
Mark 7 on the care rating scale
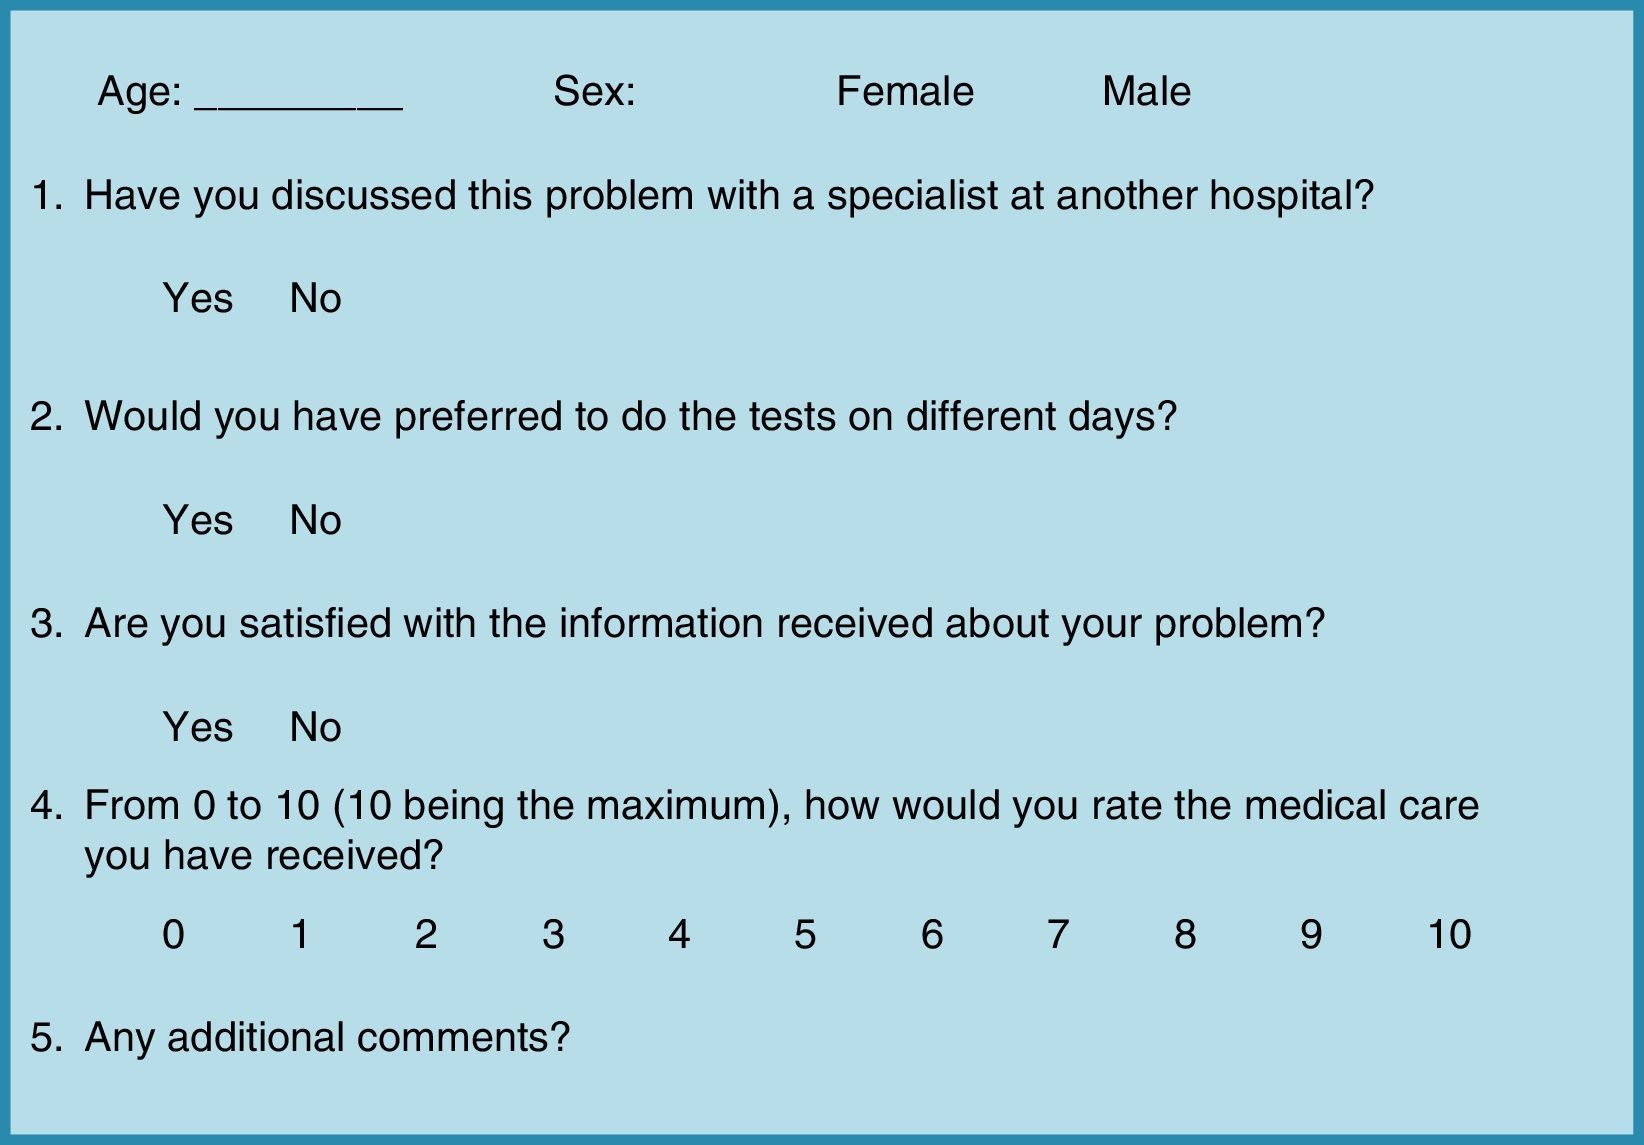click(x=1058, y=935)
